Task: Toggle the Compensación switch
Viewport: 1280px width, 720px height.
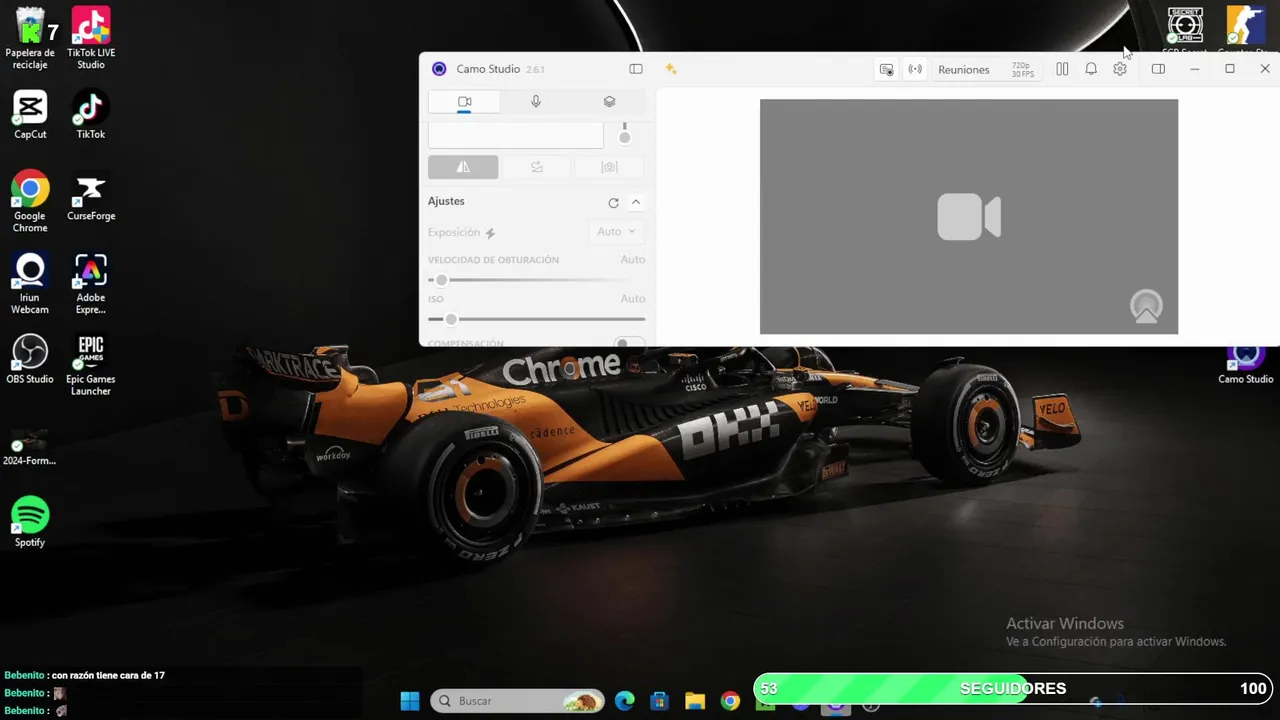Action: click(629, 343)
